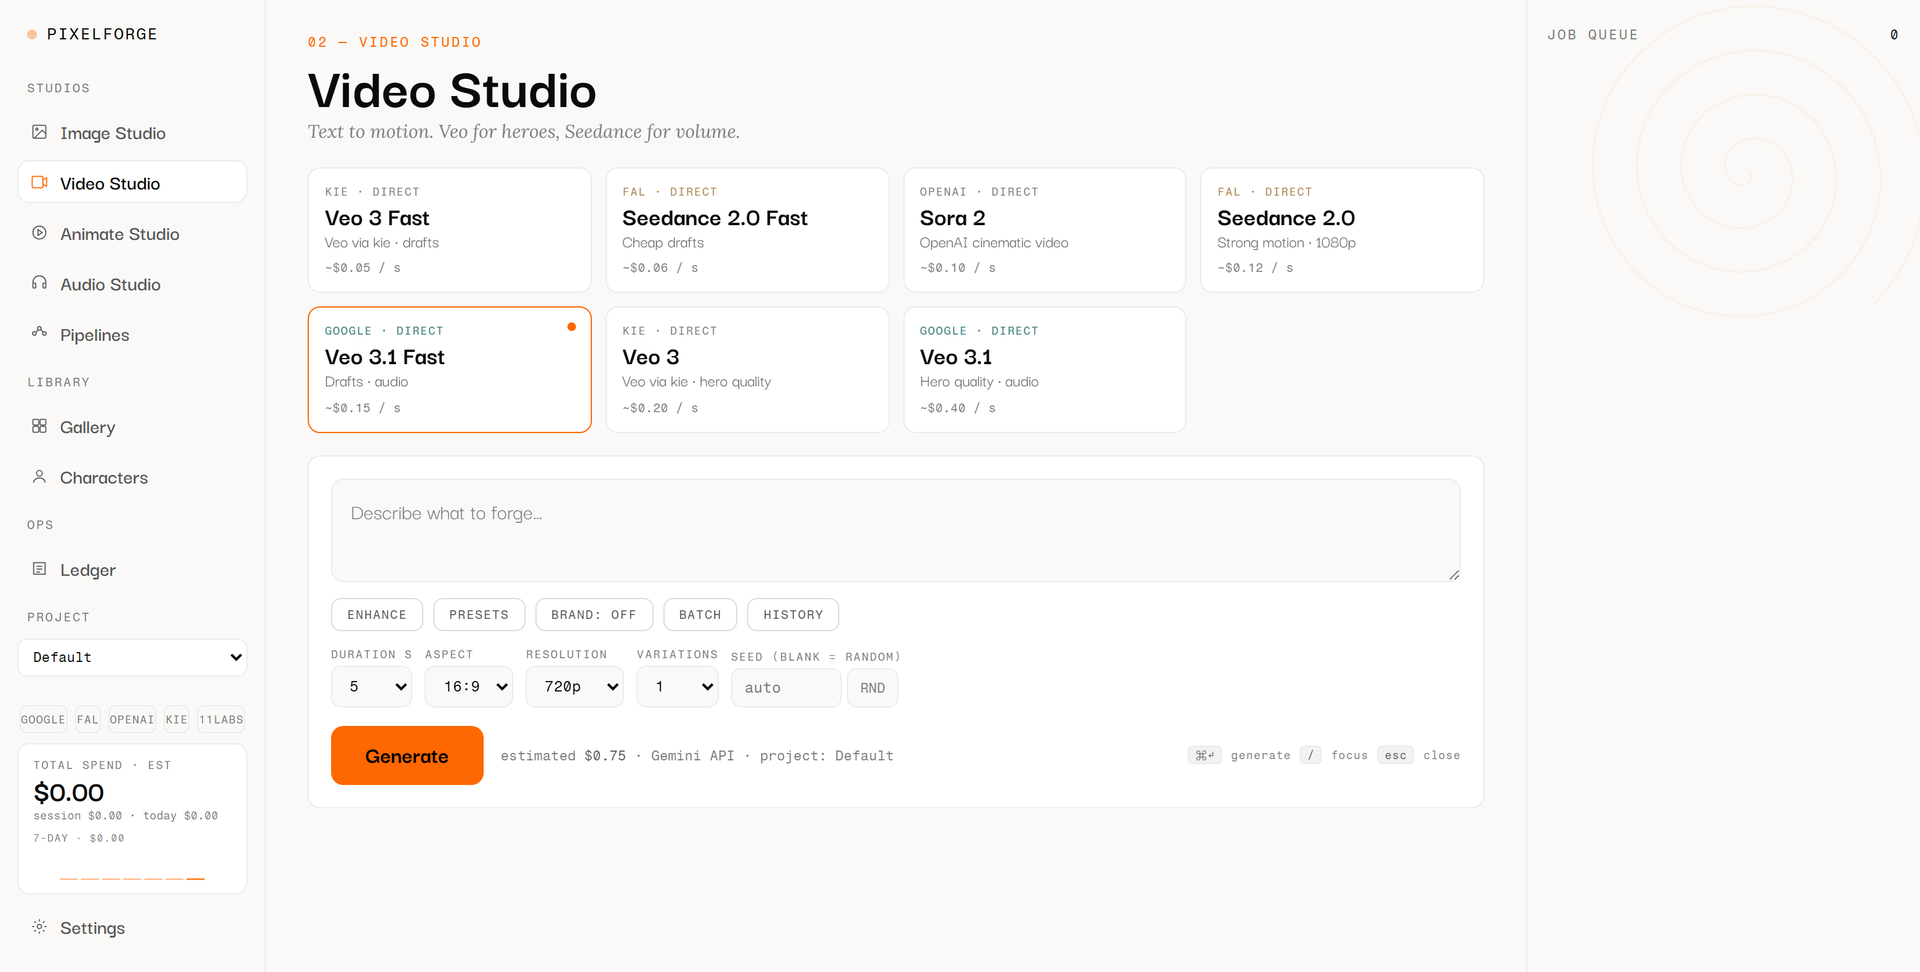Click the Enhance button
The height and width of the screenshot is (972, 1920).
tap(377, 615)
